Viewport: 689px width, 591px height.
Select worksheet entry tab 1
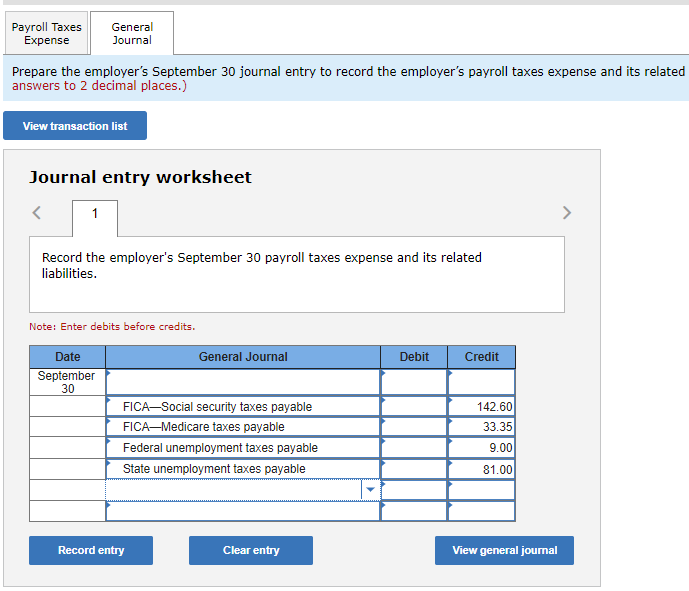point(95,218)
